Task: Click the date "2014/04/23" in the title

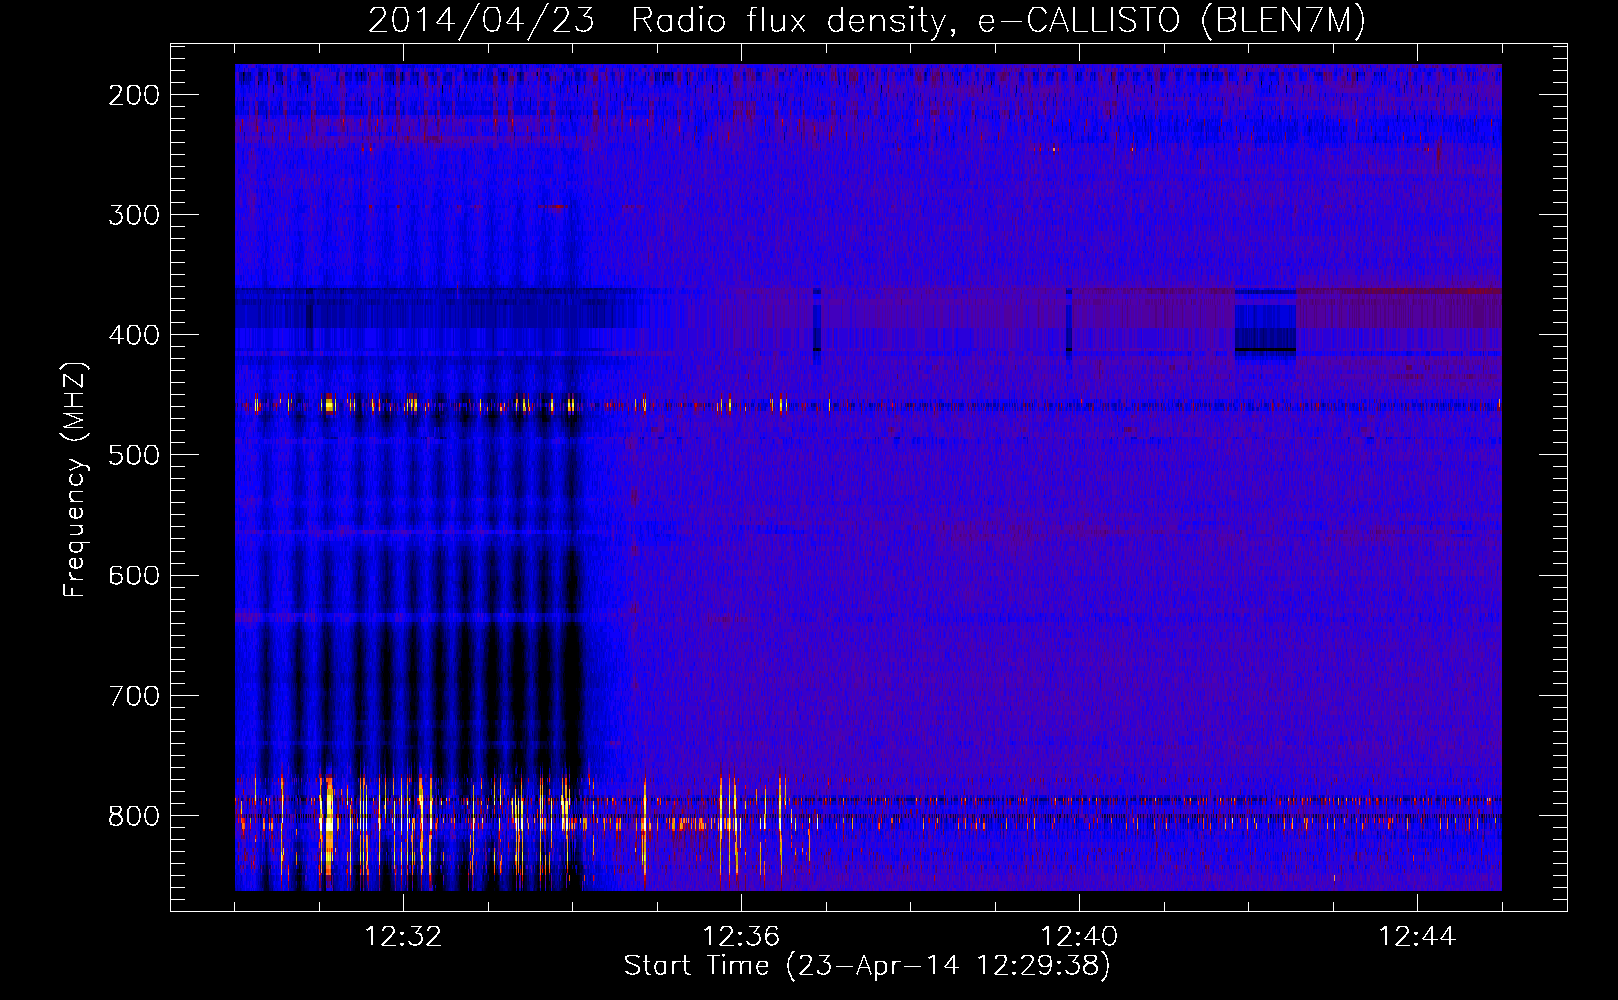Action: pyautogui.click(x=481, y=20)
